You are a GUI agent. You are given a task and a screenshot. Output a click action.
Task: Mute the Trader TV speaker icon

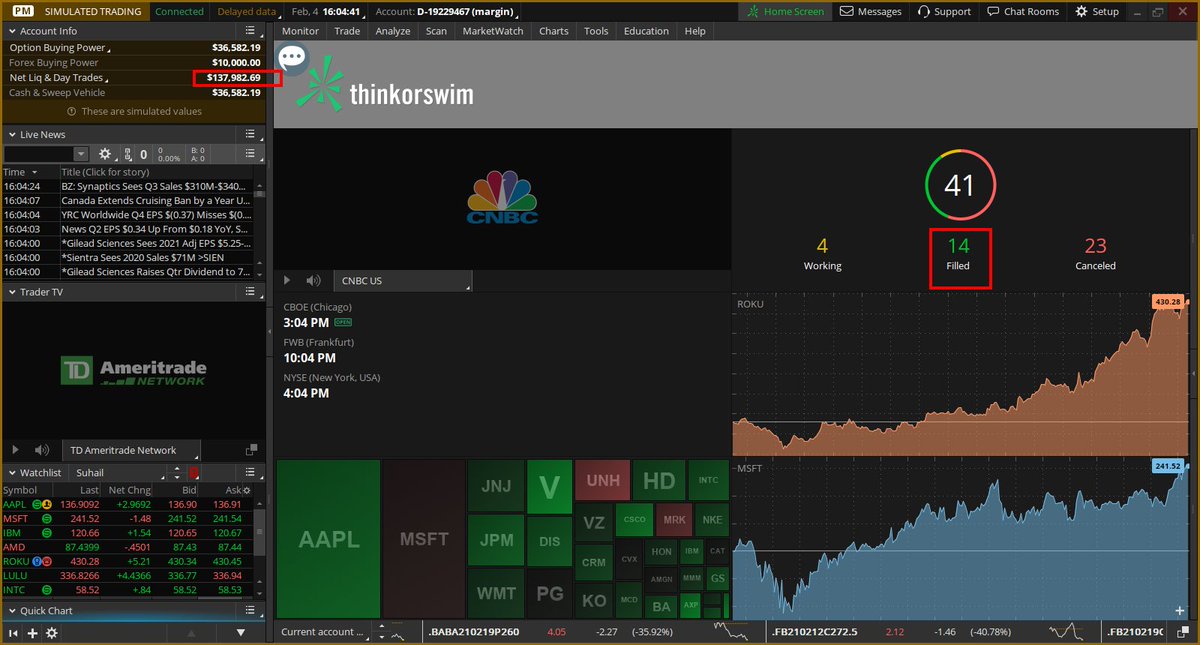coord(41,450)
